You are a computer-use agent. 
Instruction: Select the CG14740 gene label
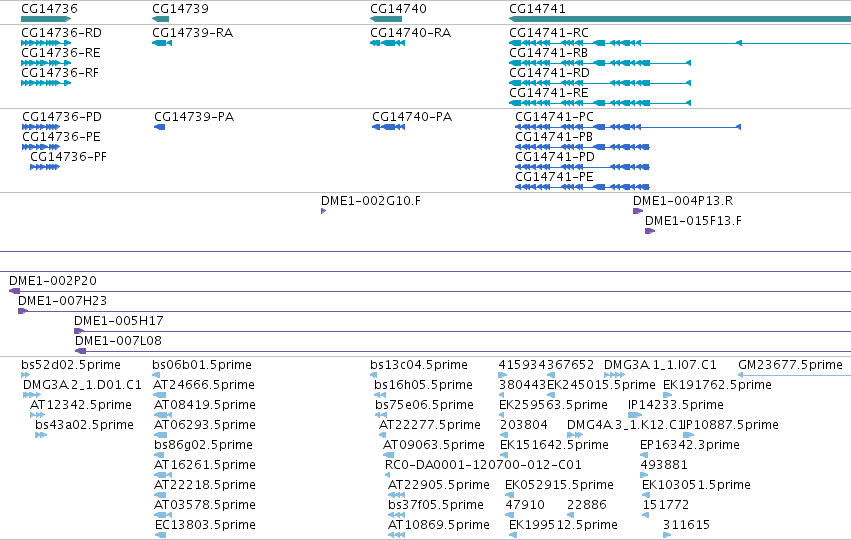398,9
